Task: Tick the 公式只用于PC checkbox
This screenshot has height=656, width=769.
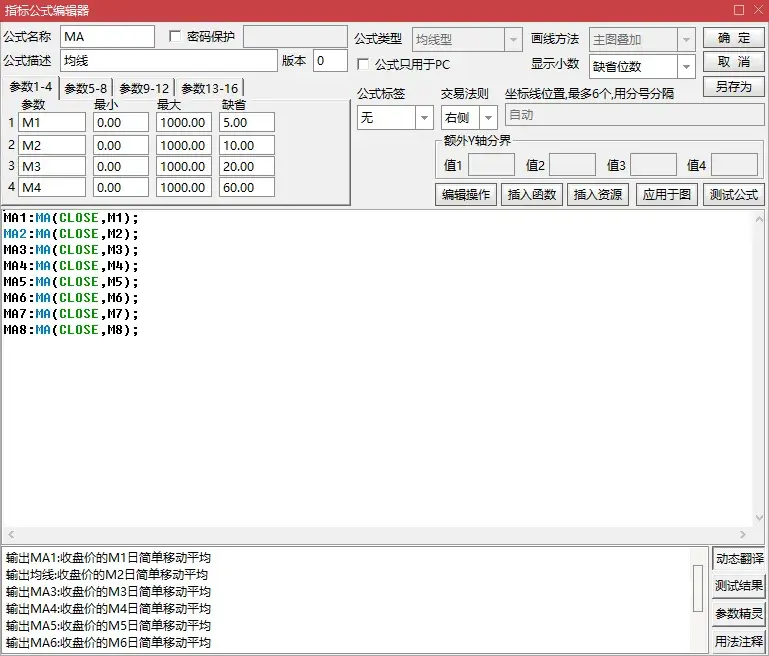Action: pyautogui.click(x=363, y=64)
